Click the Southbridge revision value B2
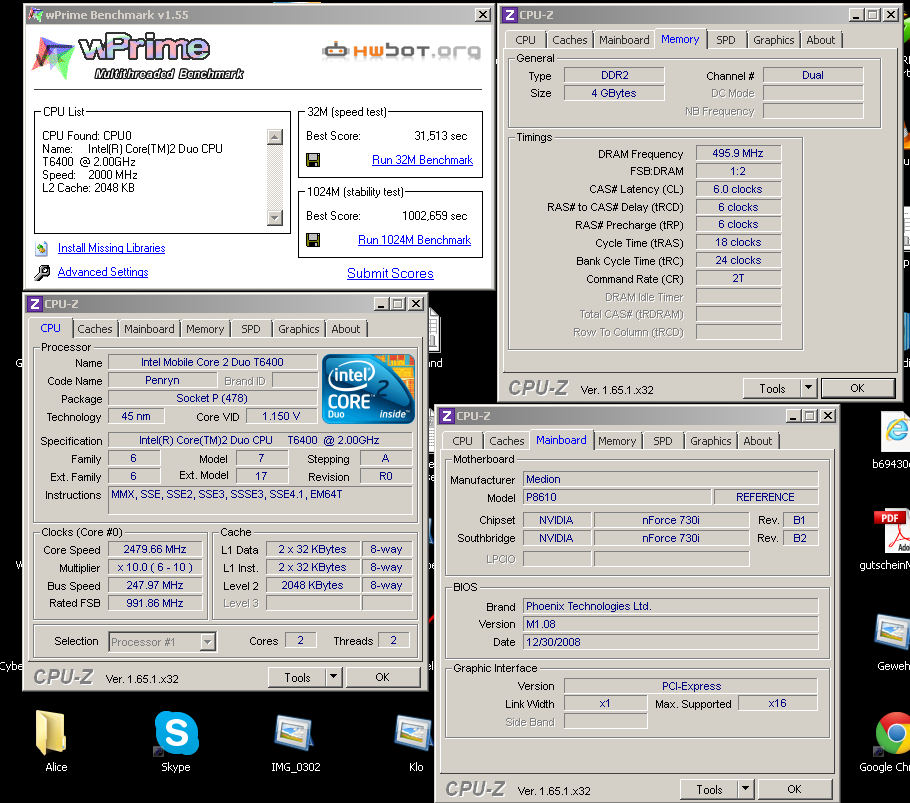The width and height of the screenshot is (910, 803). [800, 538]
